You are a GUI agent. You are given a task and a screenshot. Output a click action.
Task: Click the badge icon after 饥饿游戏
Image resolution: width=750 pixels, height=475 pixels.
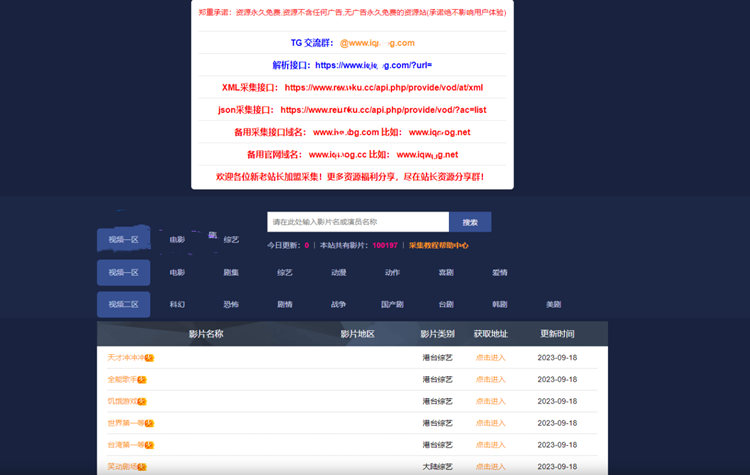click(141, 401)
